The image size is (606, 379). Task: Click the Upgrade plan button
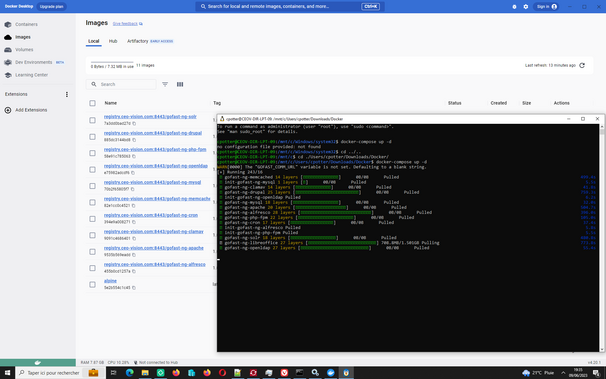51,7
